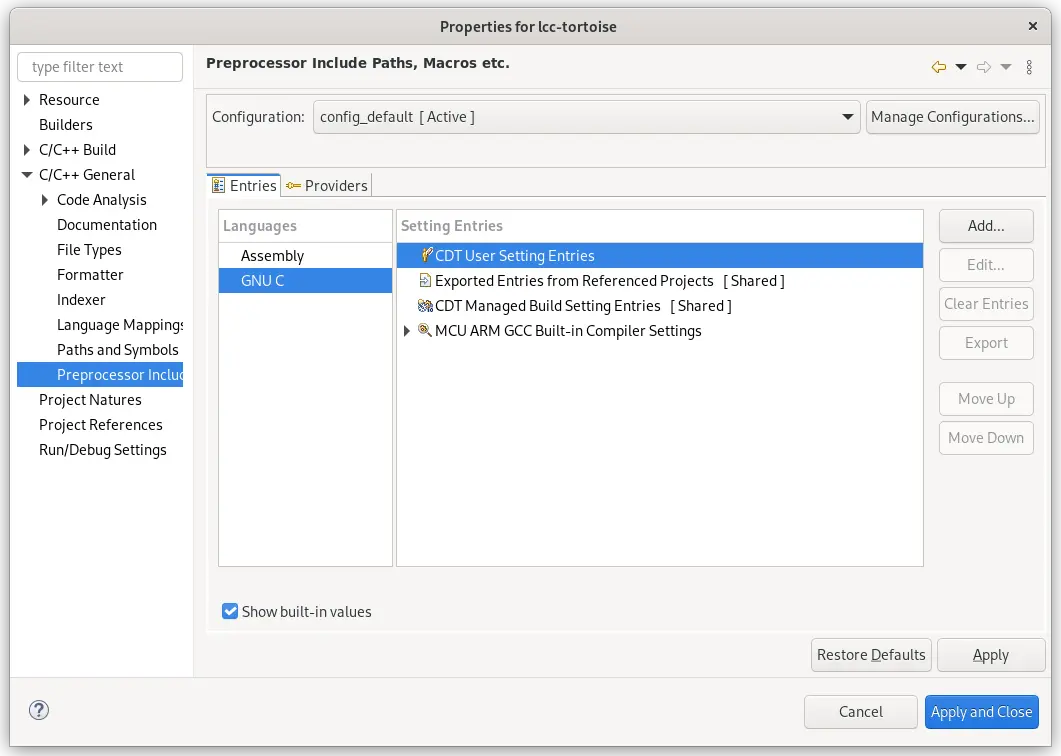This screenshot has width=1061, height=756.
Task: Open the help question mark icon
Action: pos(38,710)
